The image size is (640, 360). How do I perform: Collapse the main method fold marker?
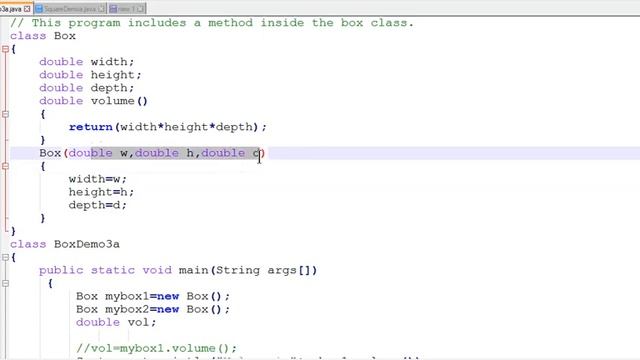coord(5,283)
